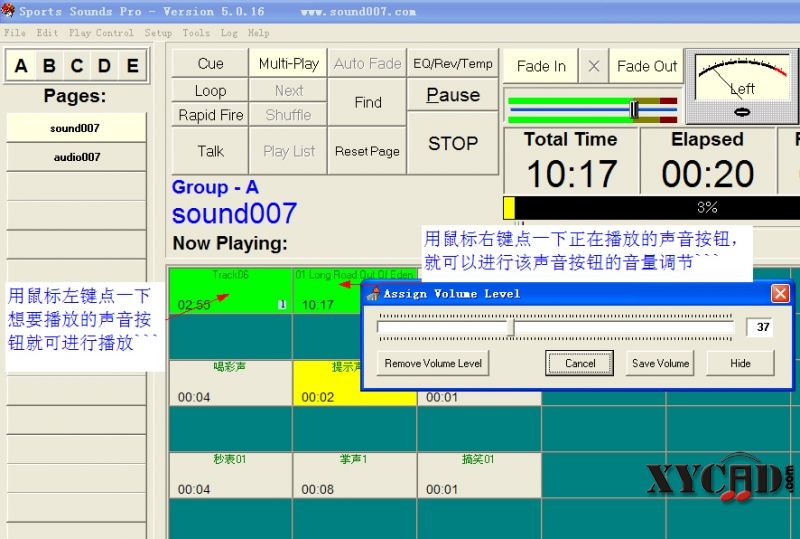
Task: Play the 搞笑01 sound button
Action: [479, 475]
